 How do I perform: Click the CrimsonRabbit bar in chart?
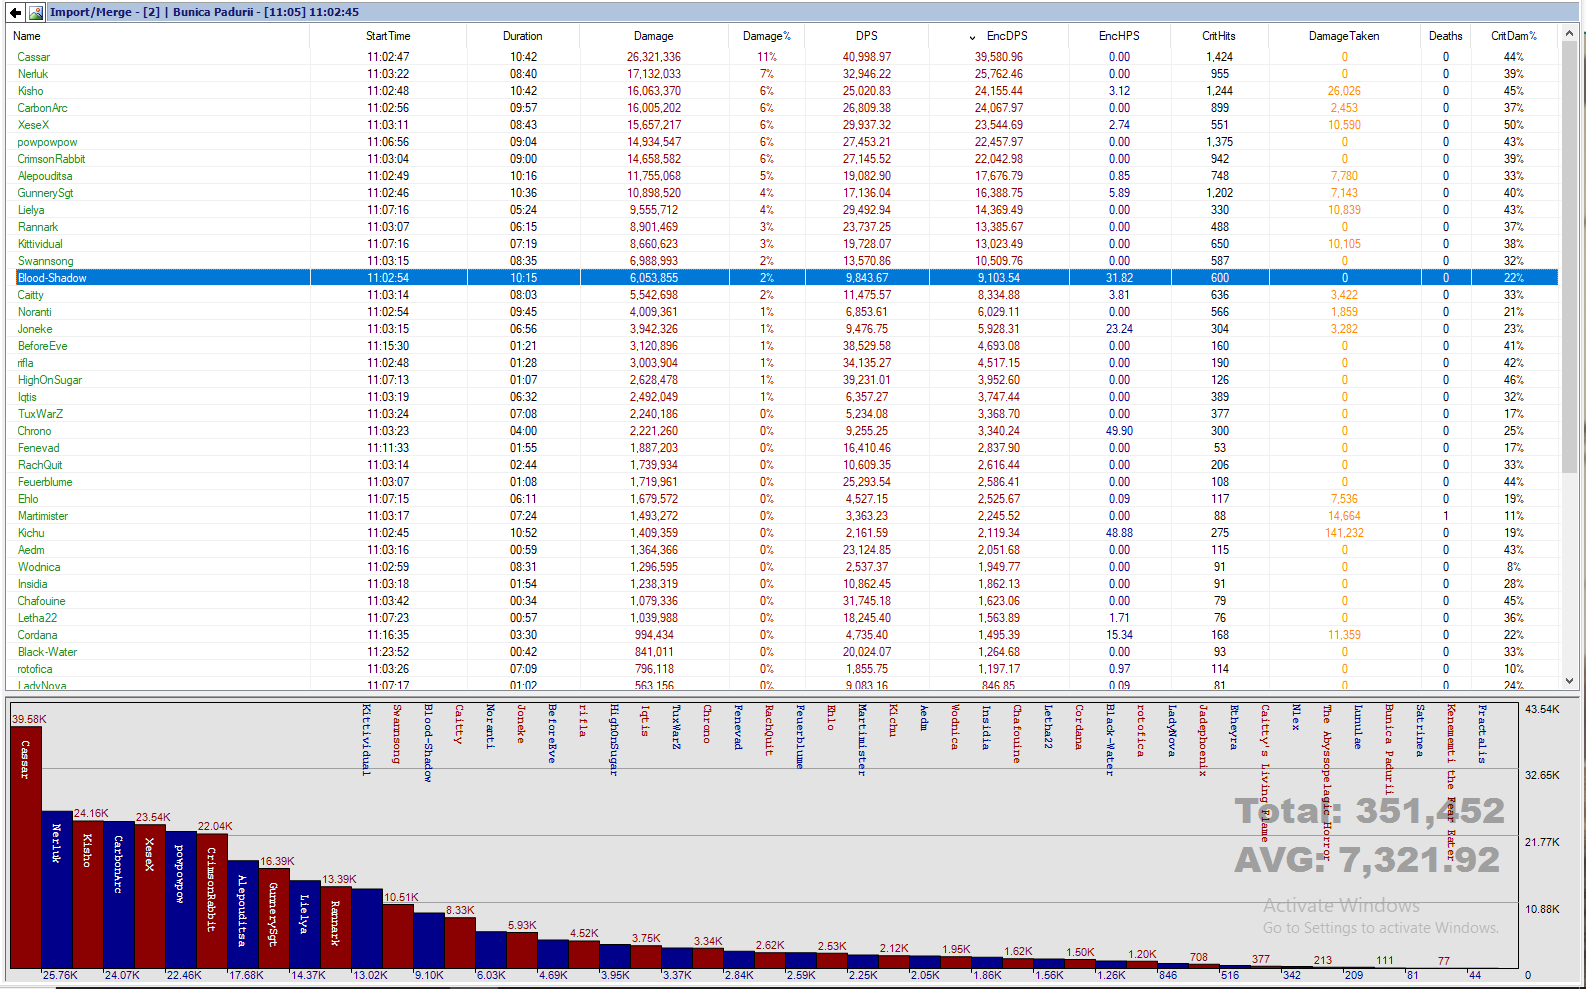[212, 900]
